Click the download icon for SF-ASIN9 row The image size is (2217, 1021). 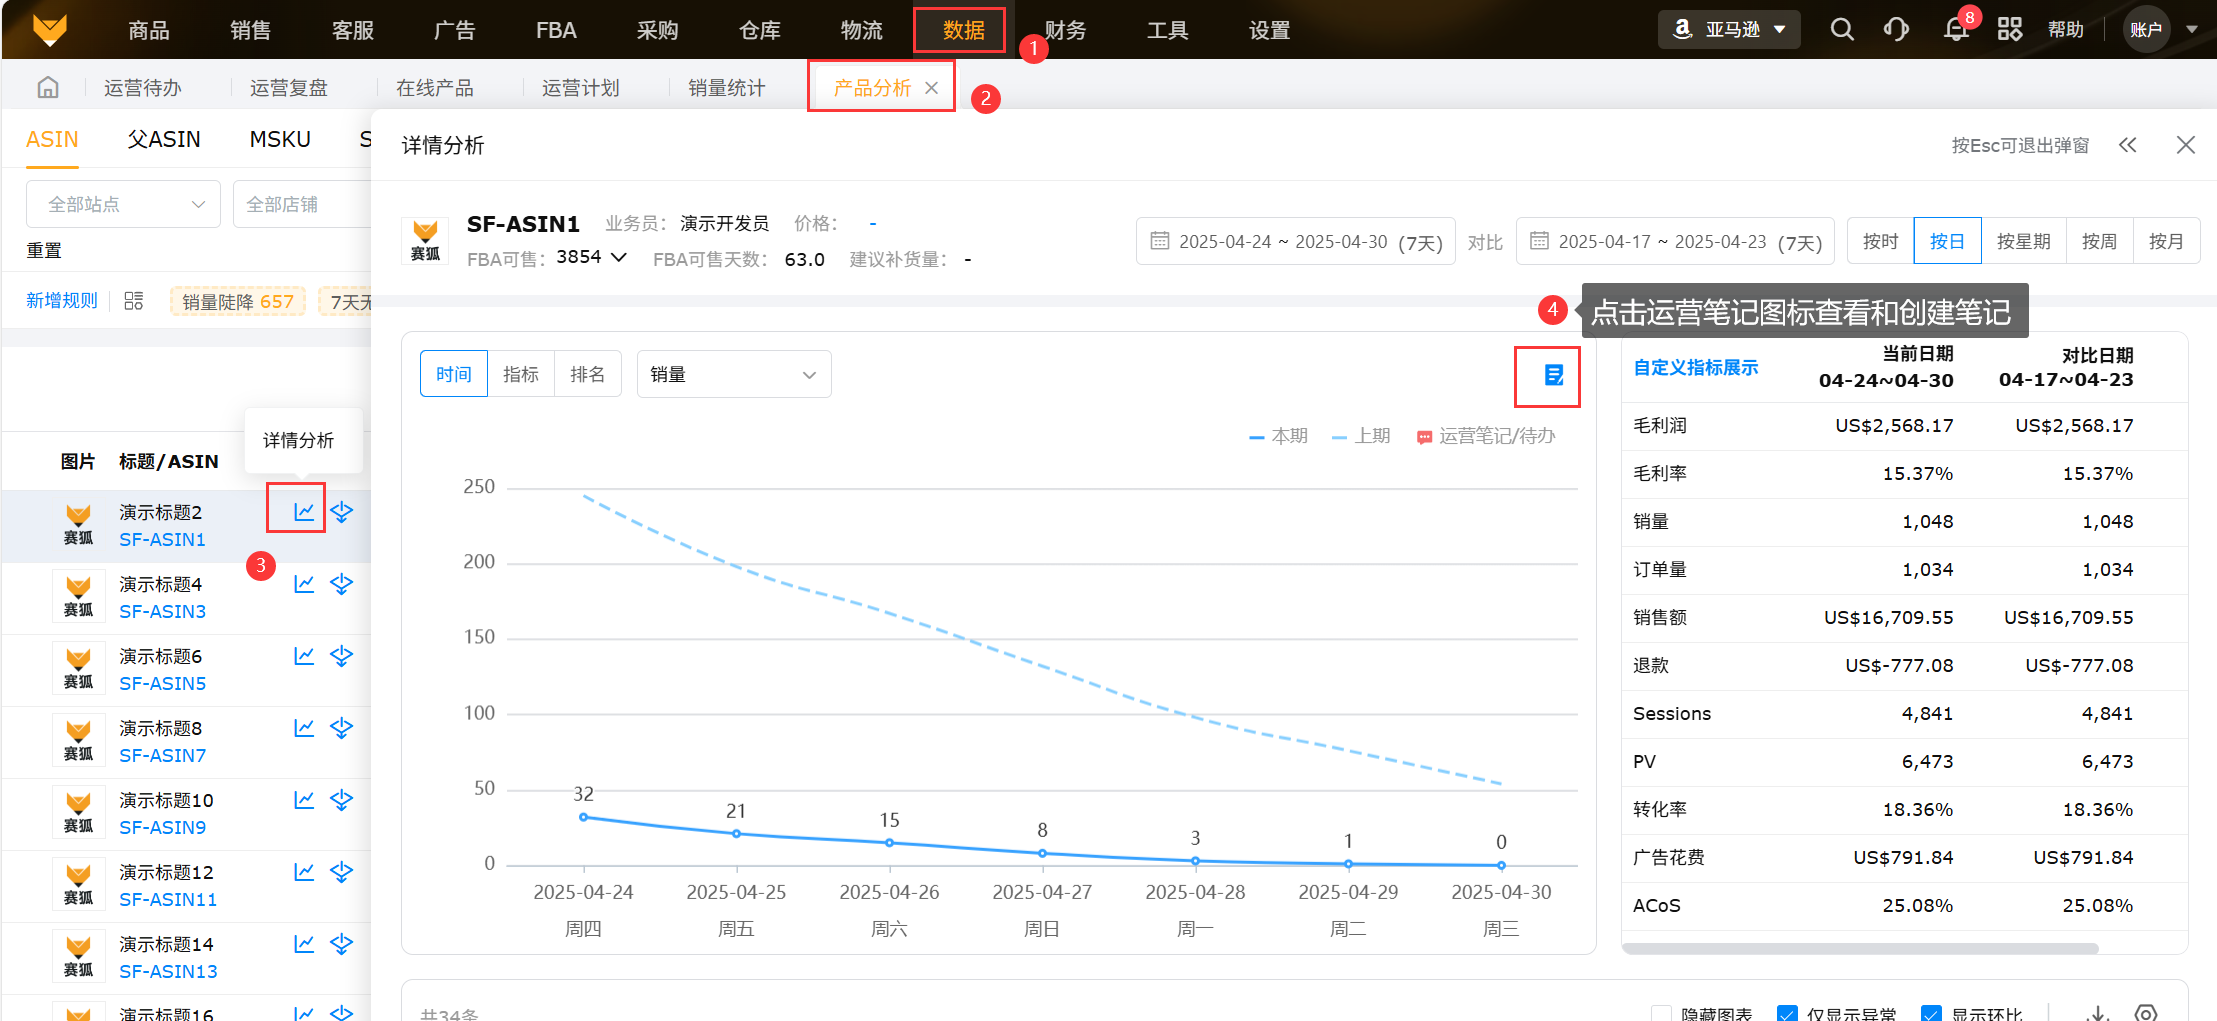(x=342, y=800)
